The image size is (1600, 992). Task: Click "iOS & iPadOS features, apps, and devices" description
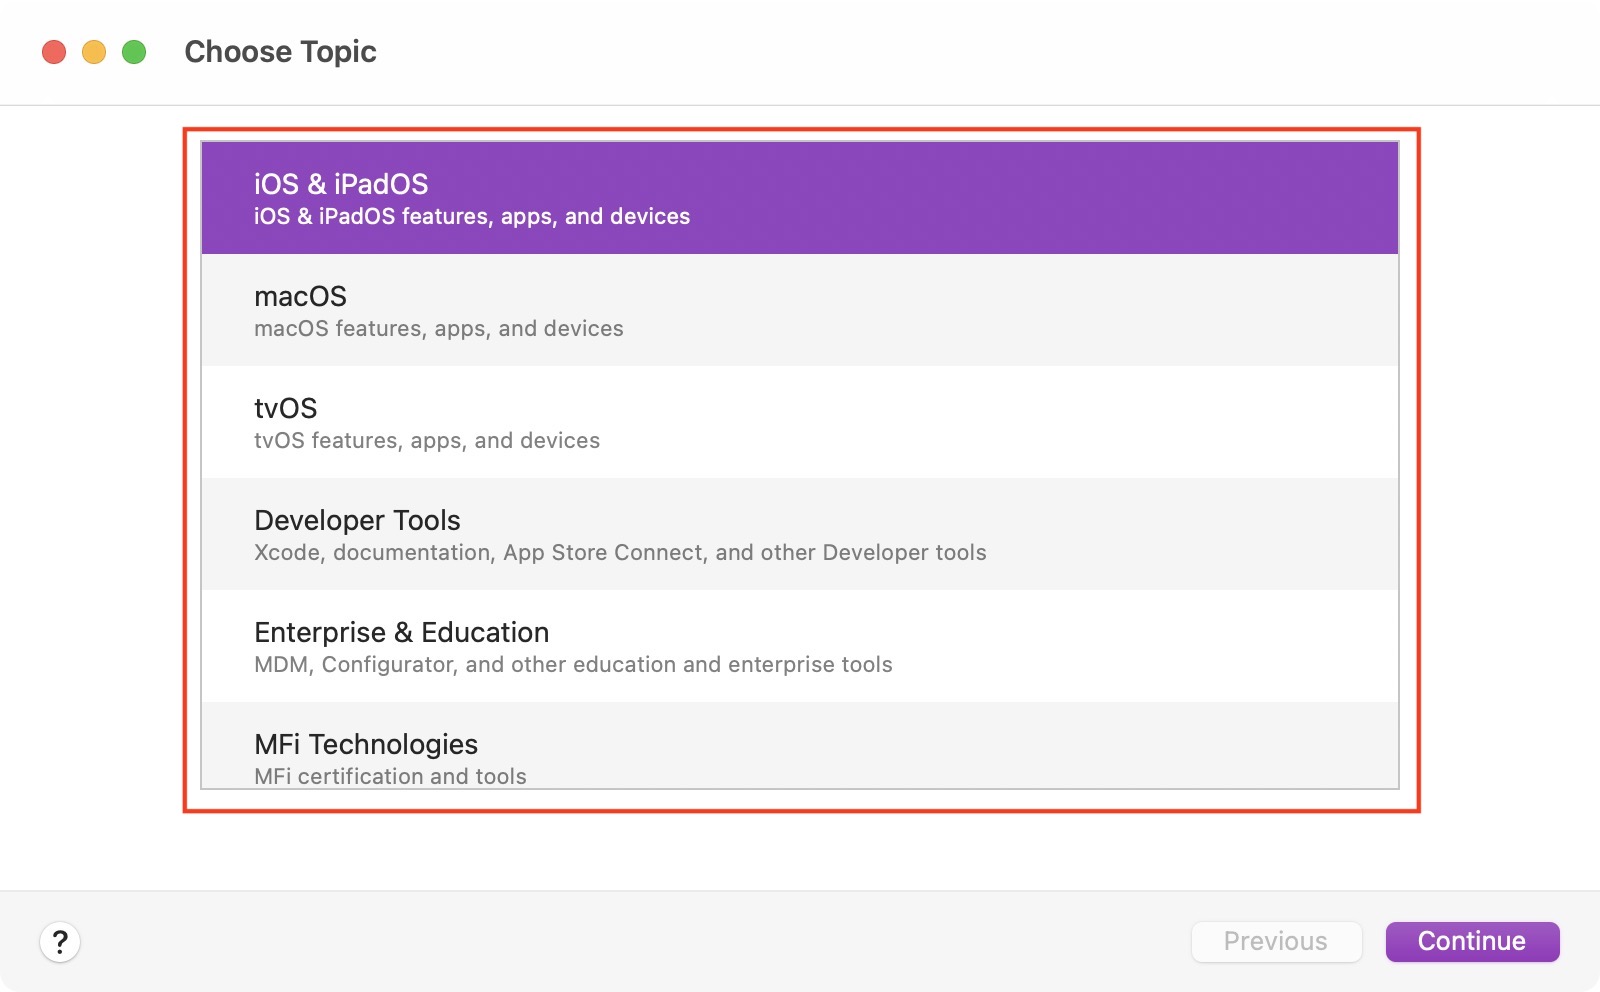click(x=472, y=217)
